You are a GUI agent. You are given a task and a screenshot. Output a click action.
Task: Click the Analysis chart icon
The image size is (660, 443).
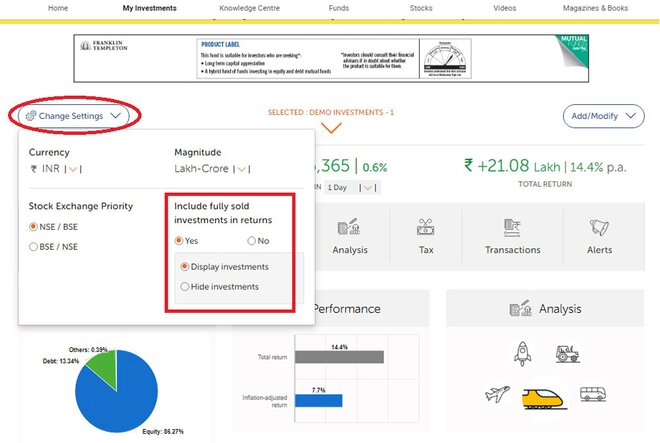(349, 229)
